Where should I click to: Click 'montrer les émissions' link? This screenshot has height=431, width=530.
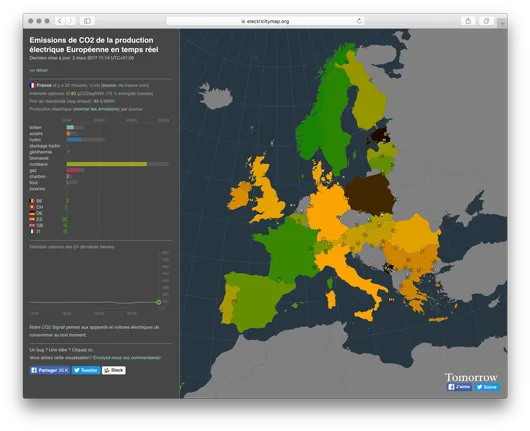pyautogui.click(x=96, y=109)
